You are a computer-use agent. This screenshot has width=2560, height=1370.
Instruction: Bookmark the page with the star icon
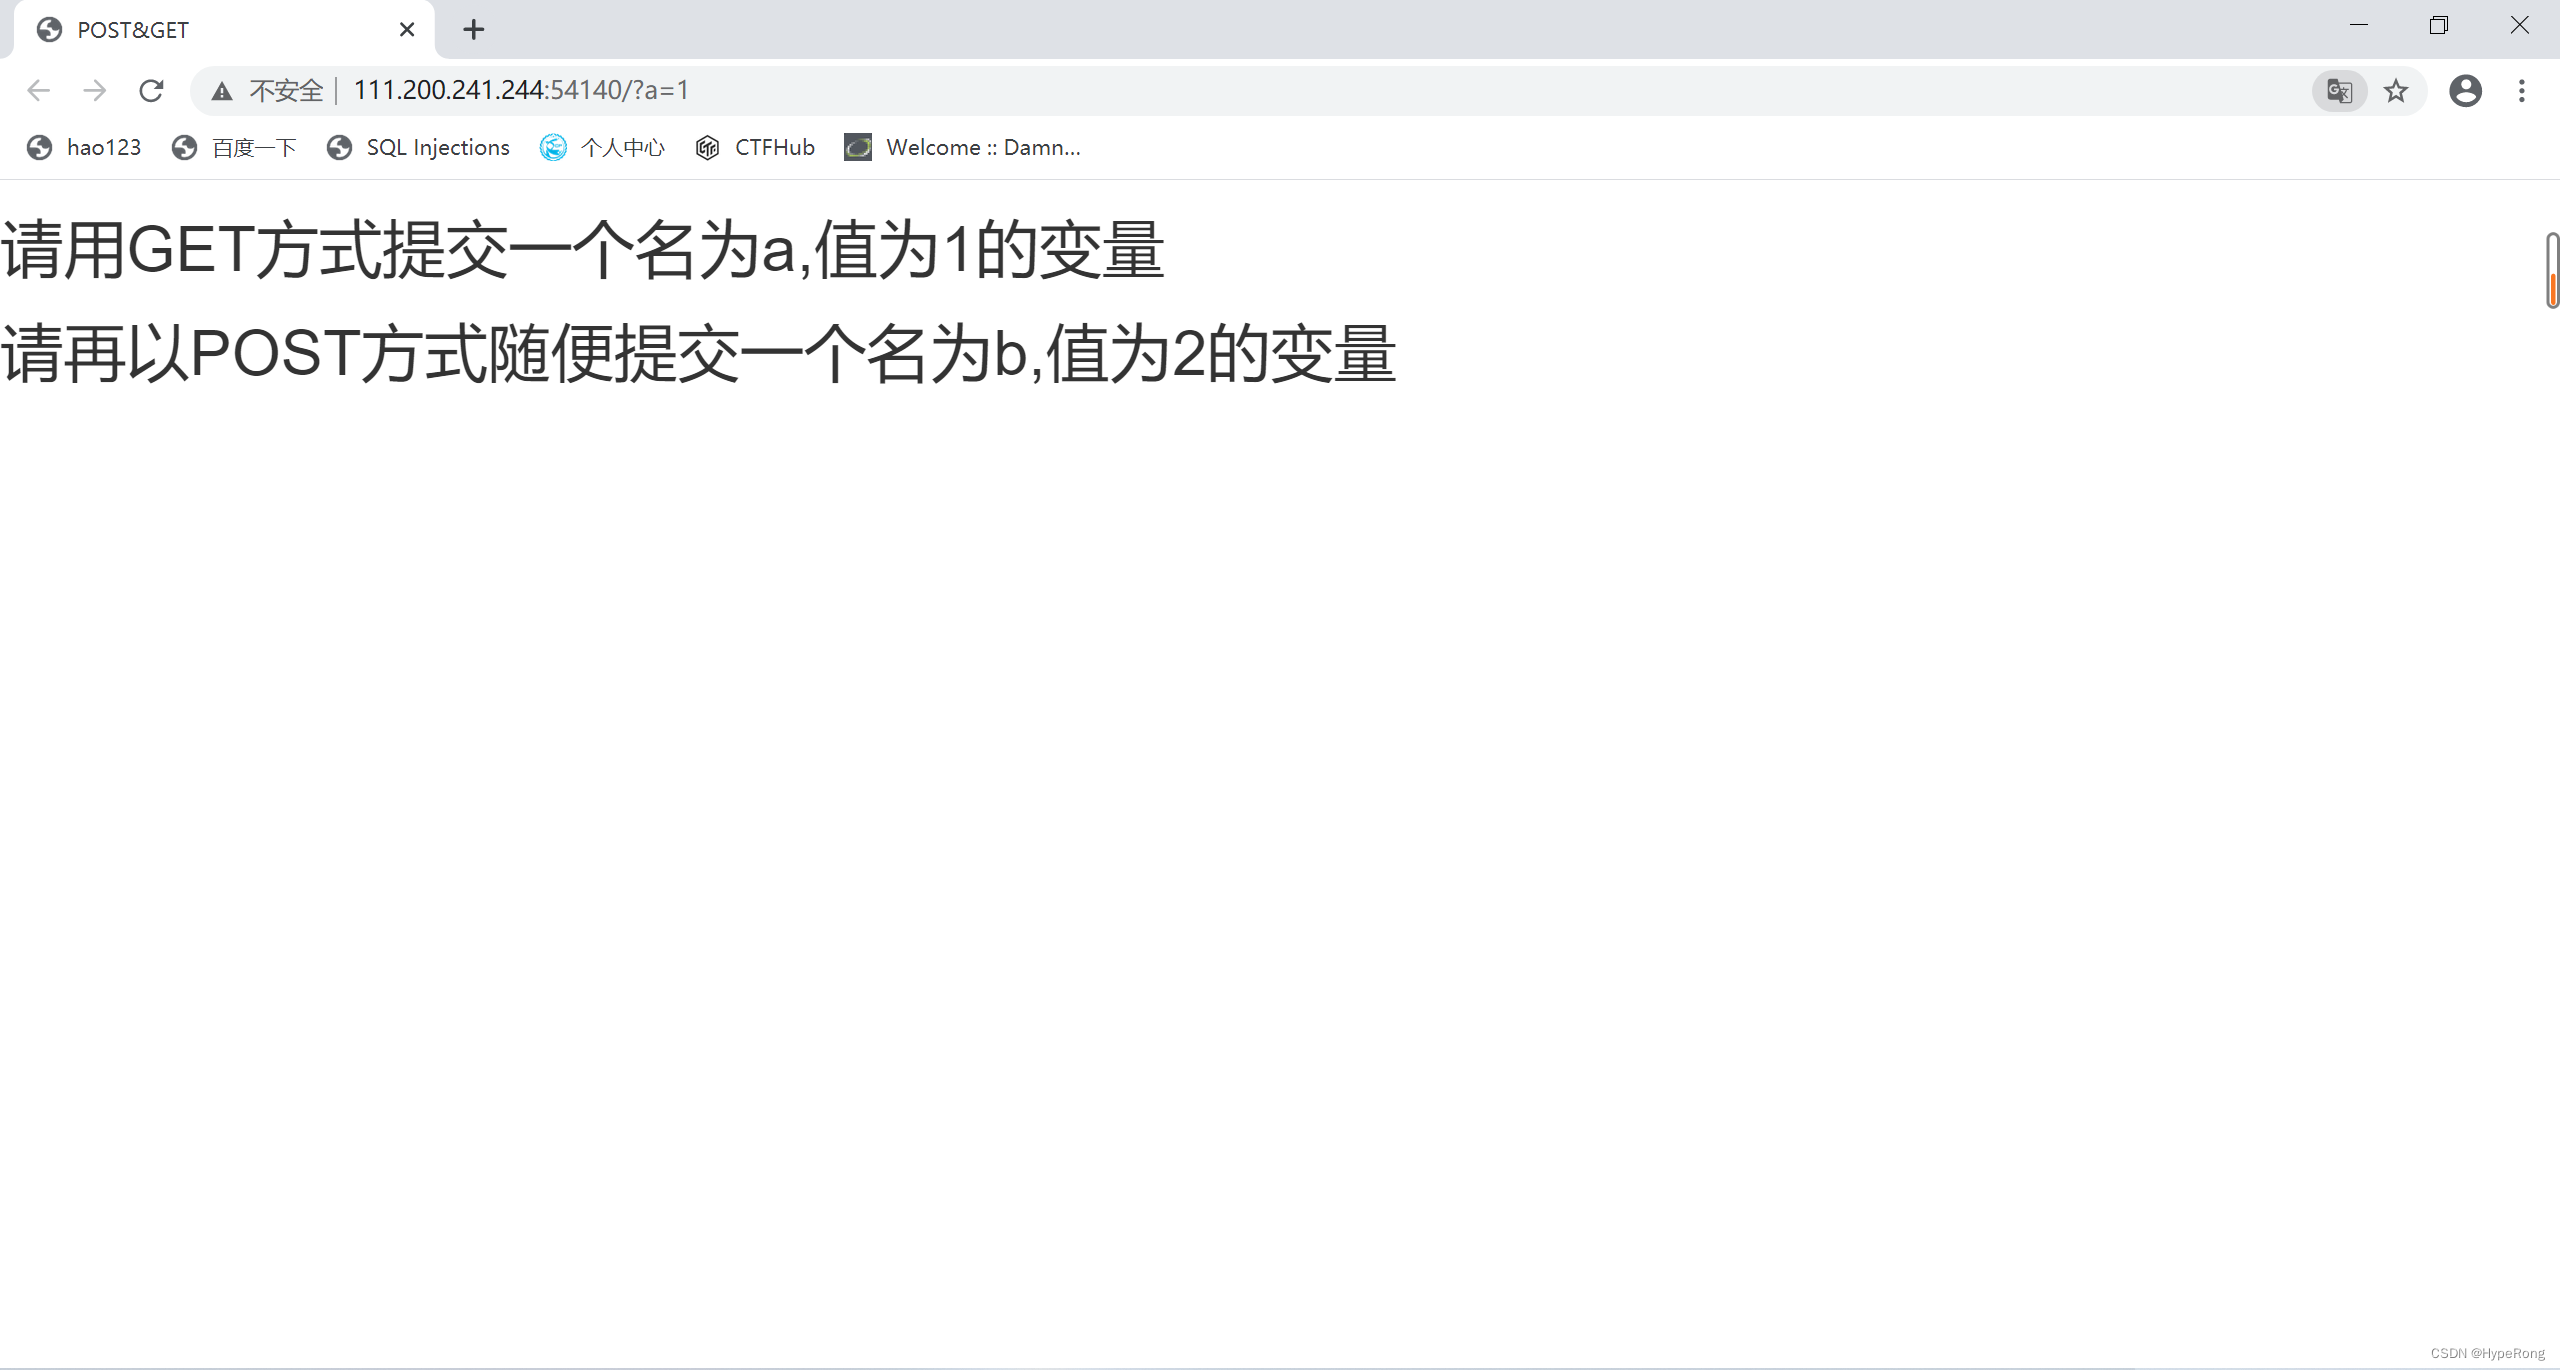tap(2397, 90)
